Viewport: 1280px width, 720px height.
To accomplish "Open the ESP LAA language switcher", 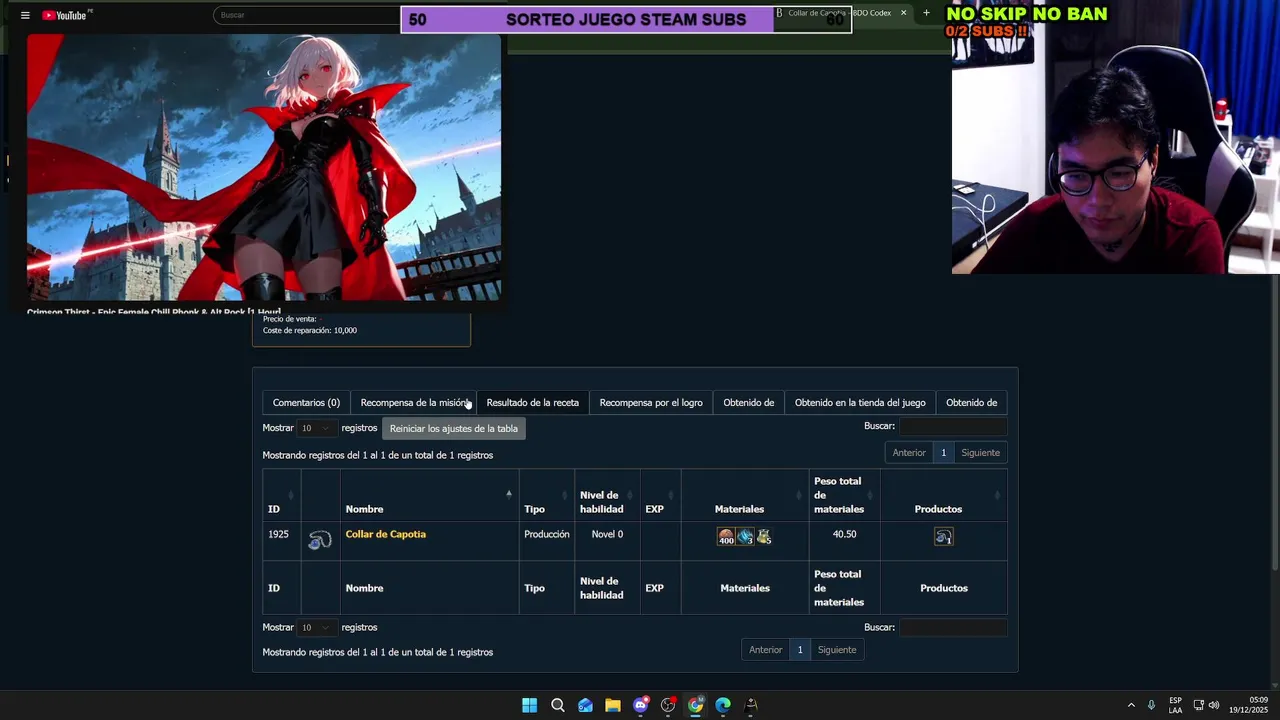I will tap(1176, 705).
